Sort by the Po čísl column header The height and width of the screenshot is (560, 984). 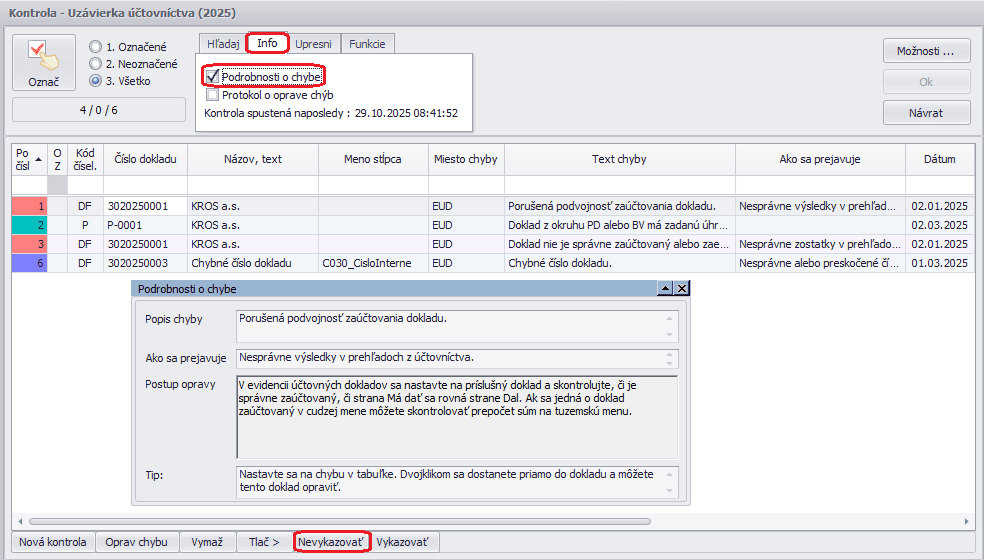coord(28,159)
